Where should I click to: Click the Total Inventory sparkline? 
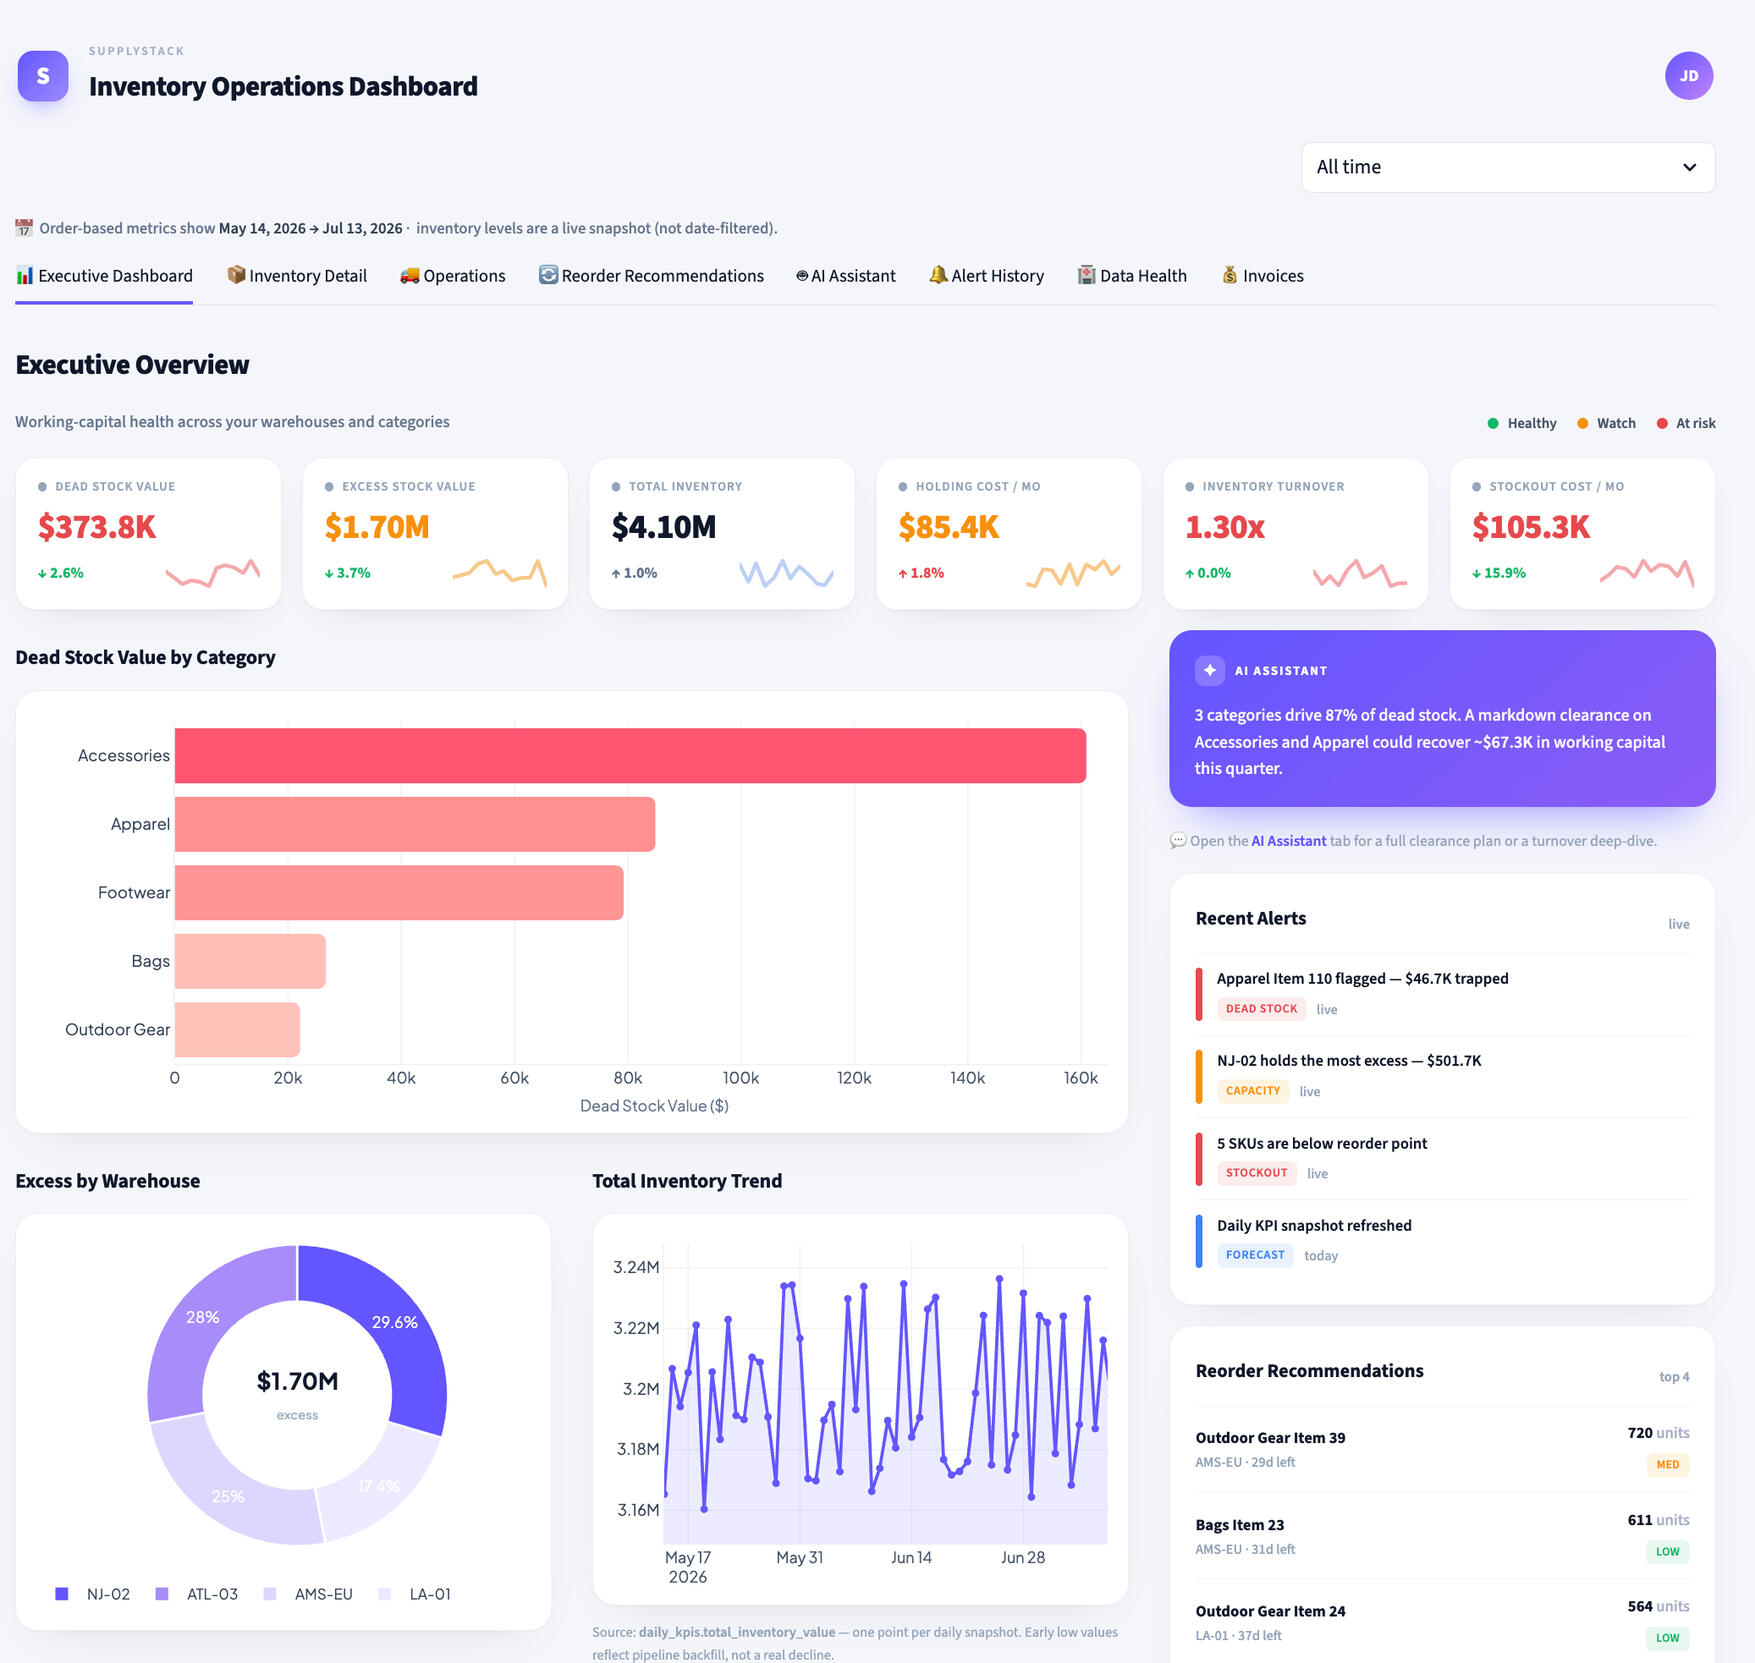[x=786, y=573]
